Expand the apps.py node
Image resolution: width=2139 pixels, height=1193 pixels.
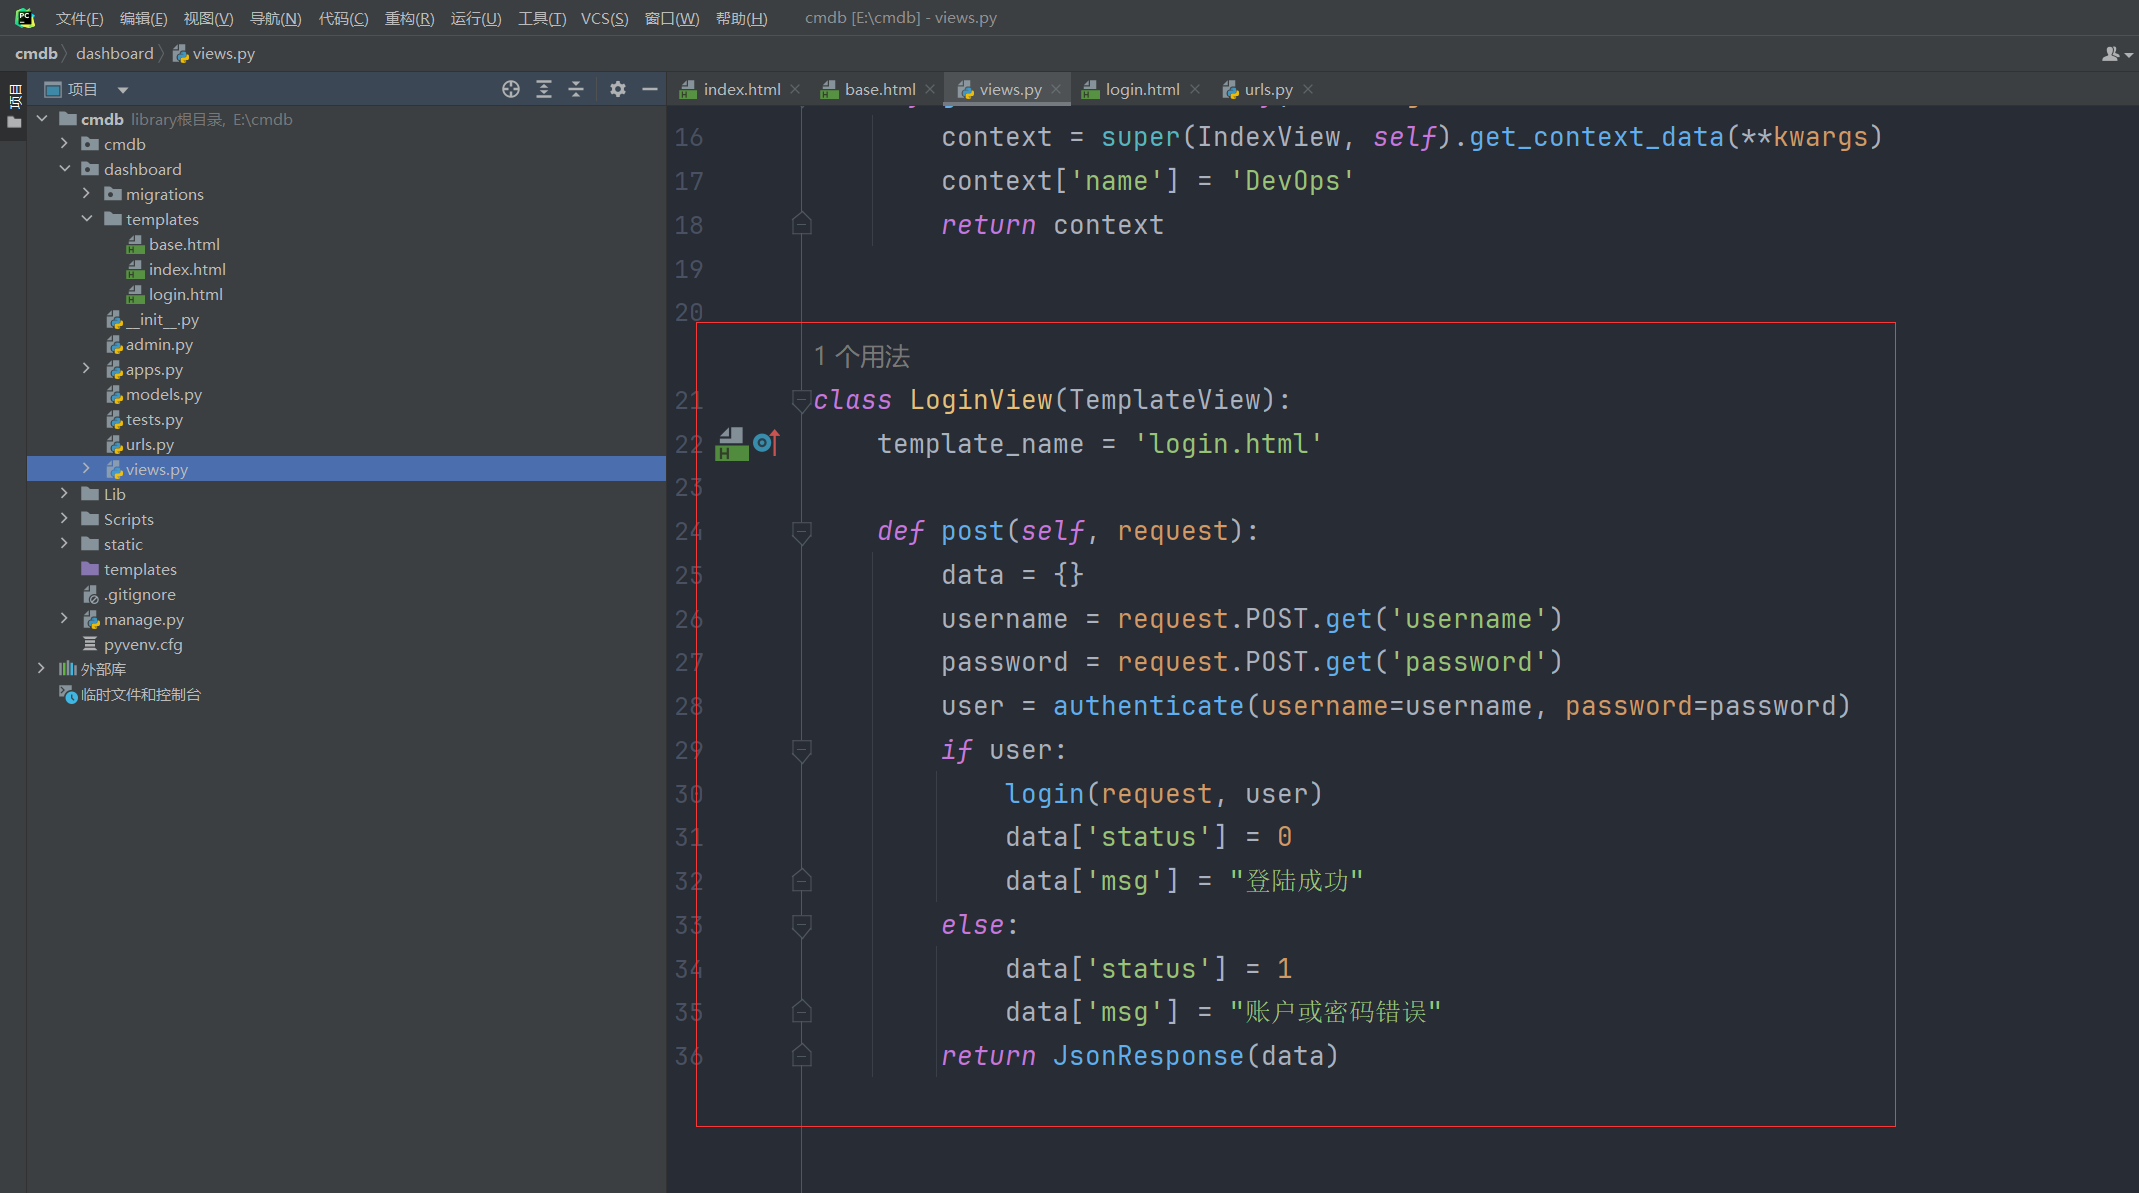pos(86,369)
